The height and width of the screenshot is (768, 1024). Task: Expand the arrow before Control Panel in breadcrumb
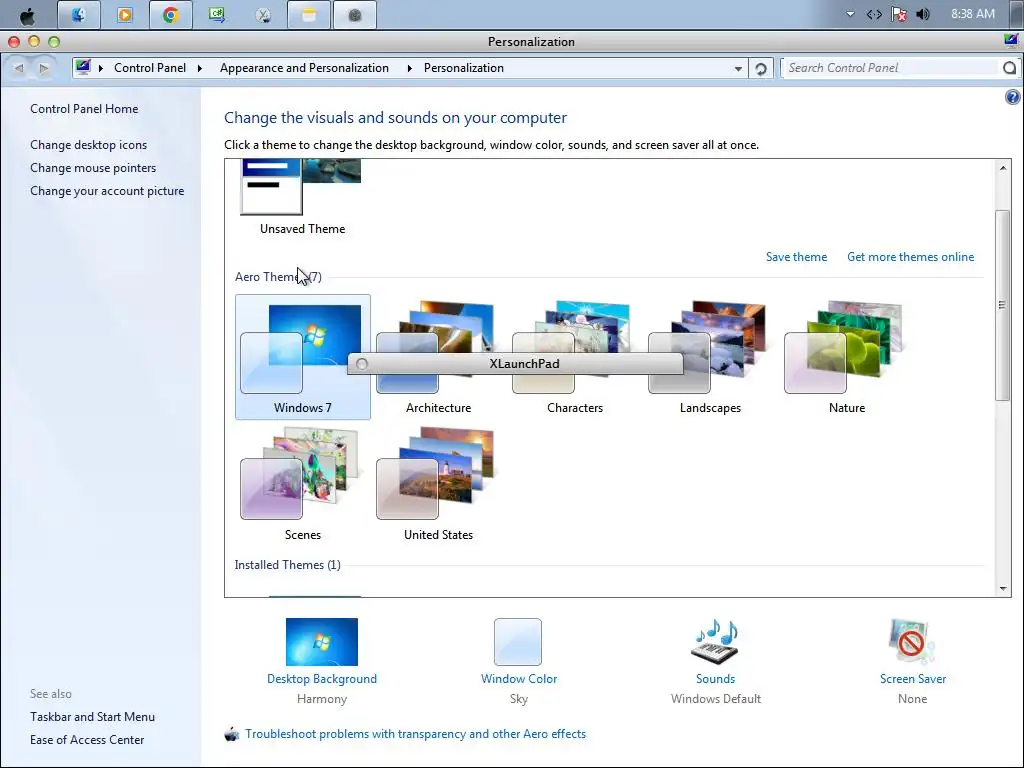coord(101,68)
